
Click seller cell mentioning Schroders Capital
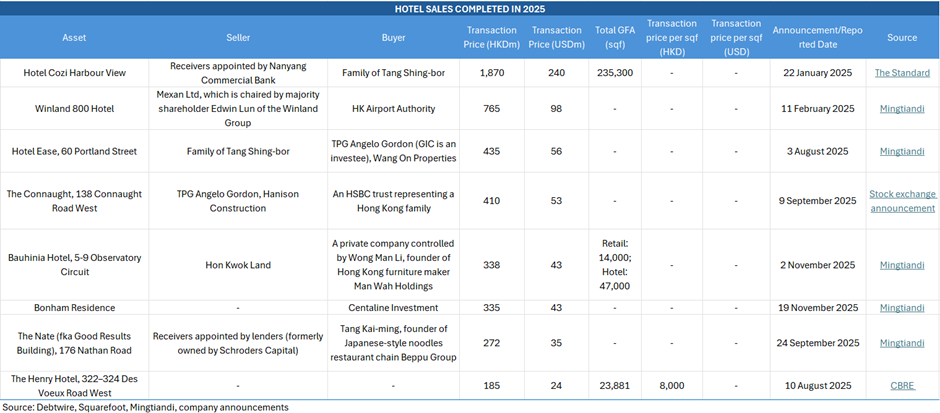pos(238,343)
